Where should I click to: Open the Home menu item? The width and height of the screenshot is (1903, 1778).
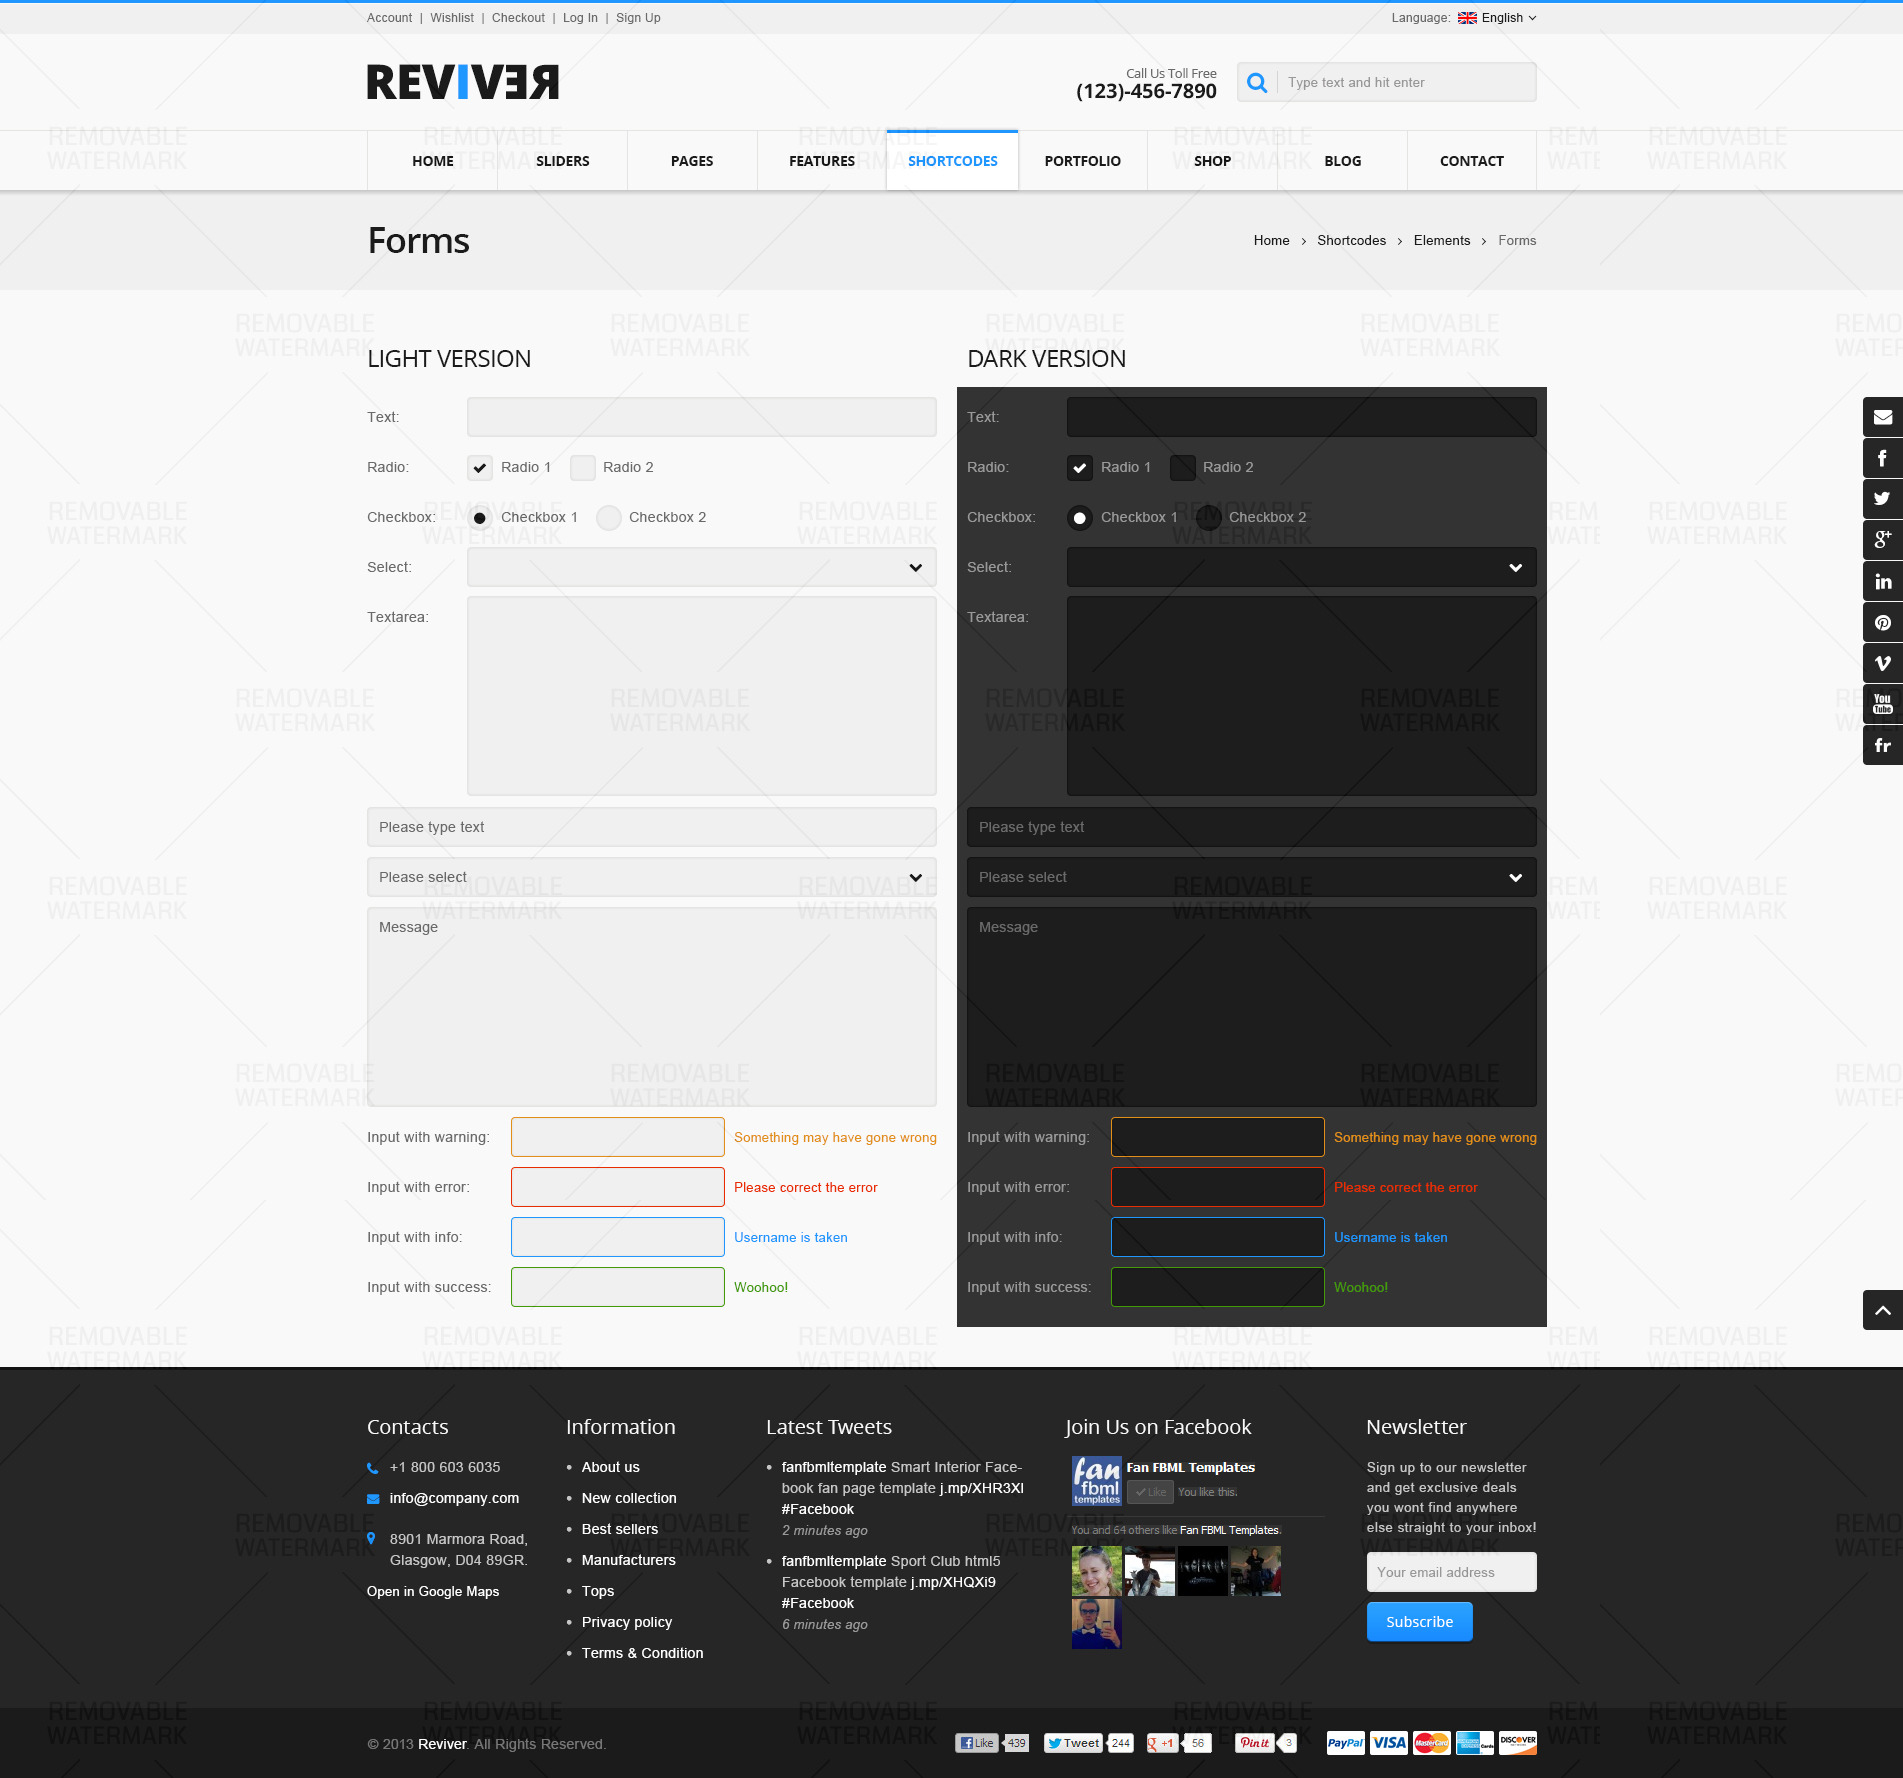(x=433, y=161)
